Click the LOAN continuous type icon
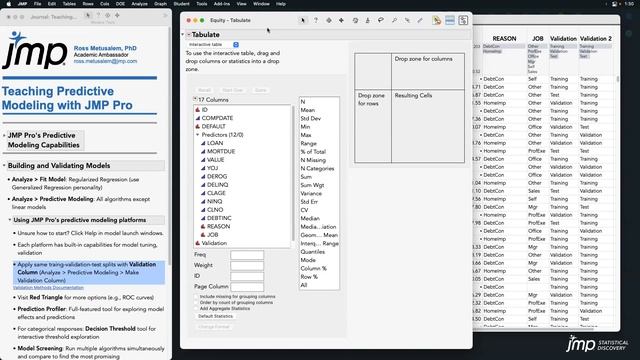The width and height of the screenshot is (640, 360). pyautogui.click(x=203, y=143)
